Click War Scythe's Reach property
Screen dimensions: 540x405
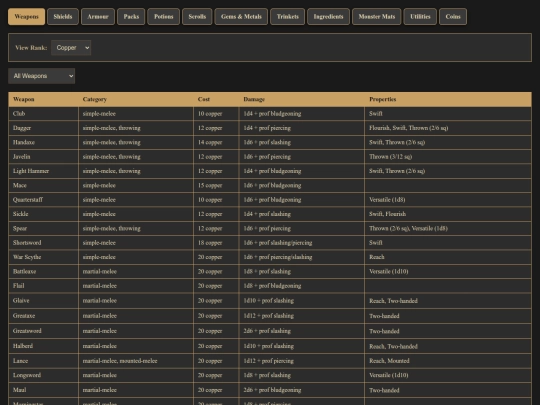pos(376,257)
